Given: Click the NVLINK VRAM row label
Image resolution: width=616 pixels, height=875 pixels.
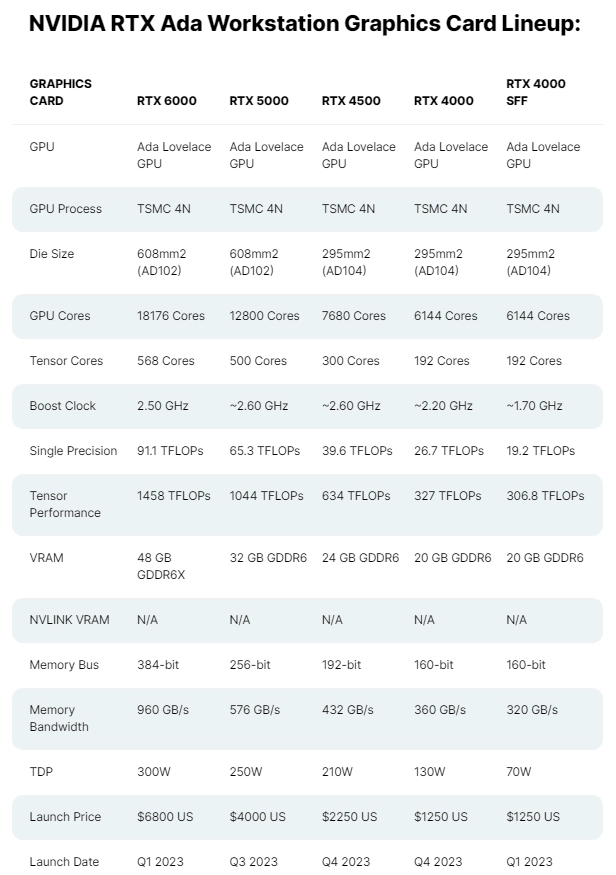Looking at the screenshot, I should click(69, 620).
